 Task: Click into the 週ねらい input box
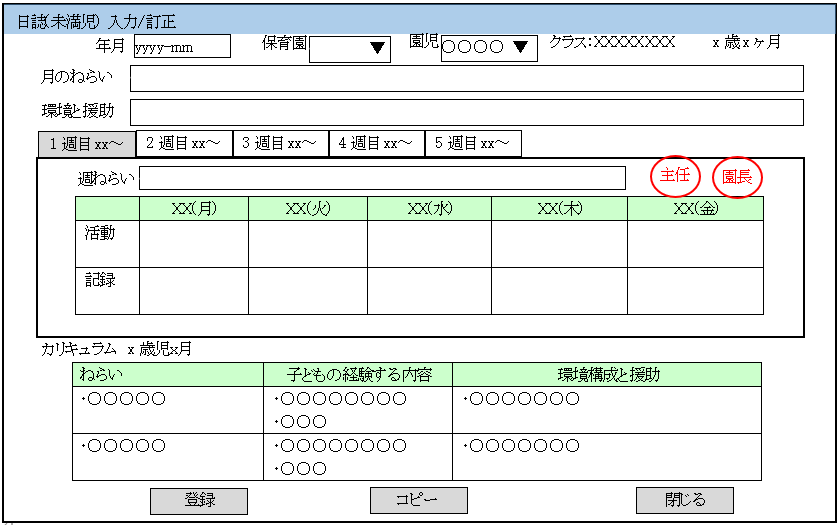[382, 178]
